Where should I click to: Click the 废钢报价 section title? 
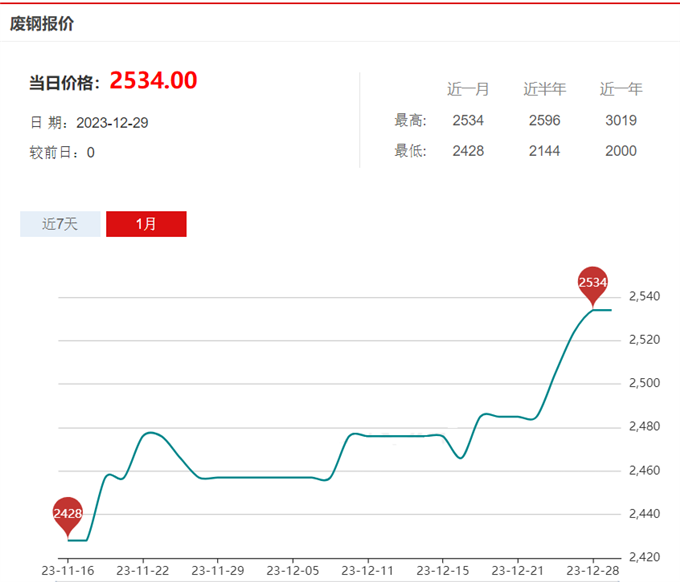tap(42, 23)
